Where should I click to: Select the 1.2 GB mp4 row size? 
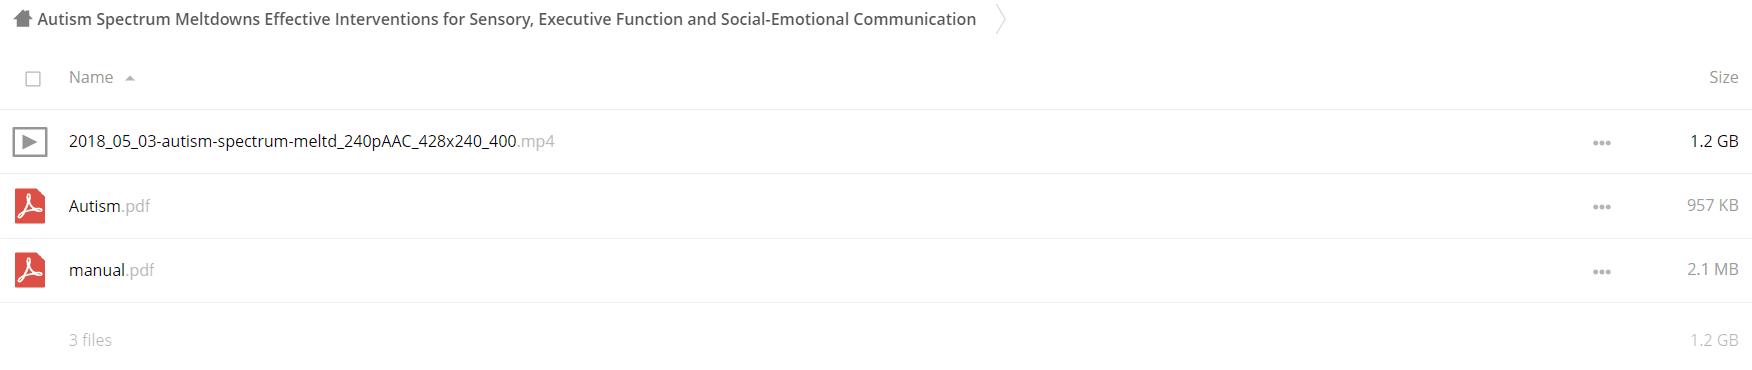[x=1714, y=141]
